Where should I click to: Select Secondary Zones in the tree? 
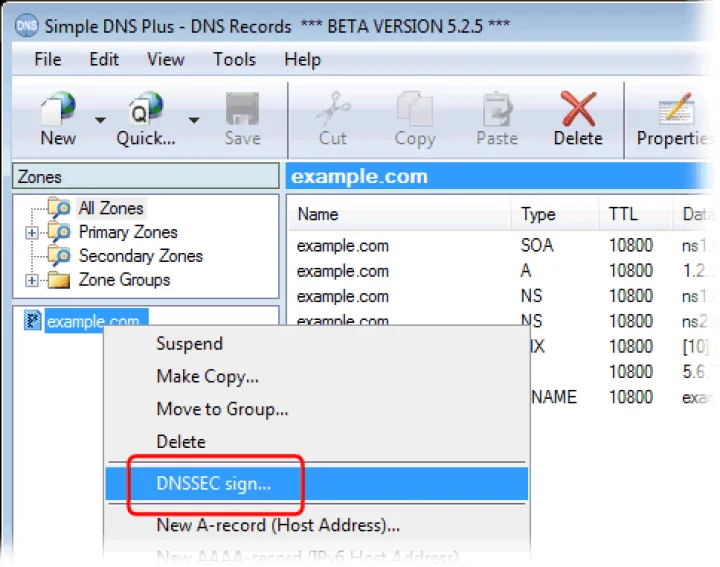140,256
